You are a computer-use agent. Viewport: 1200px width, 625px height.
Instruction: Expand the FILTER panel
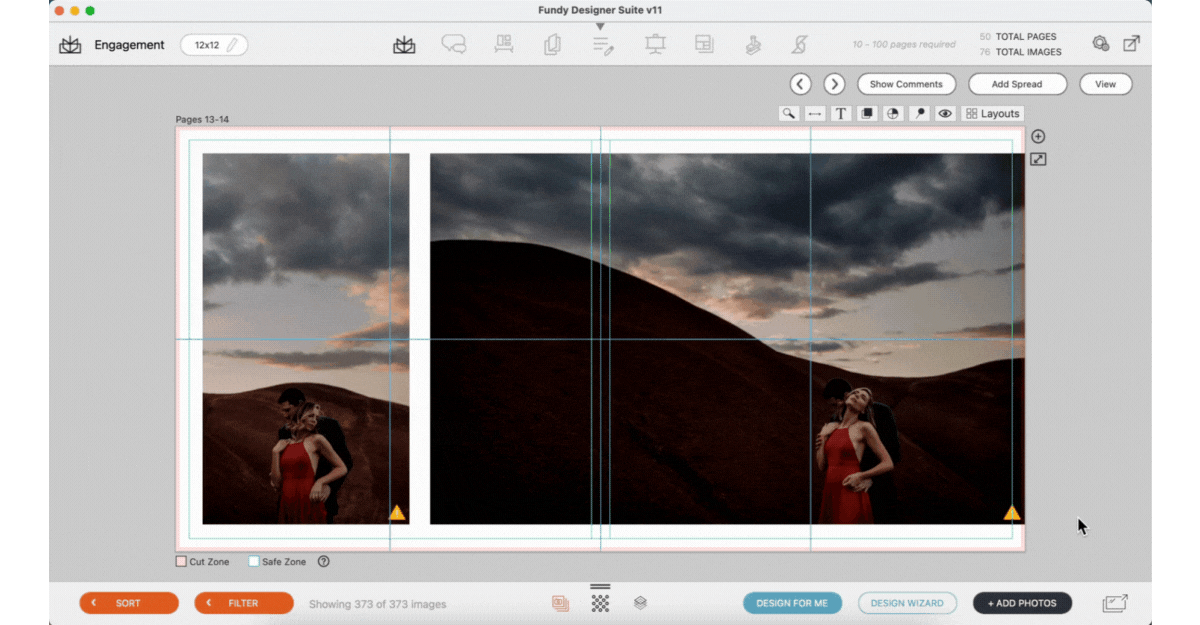tap(244, 603)
